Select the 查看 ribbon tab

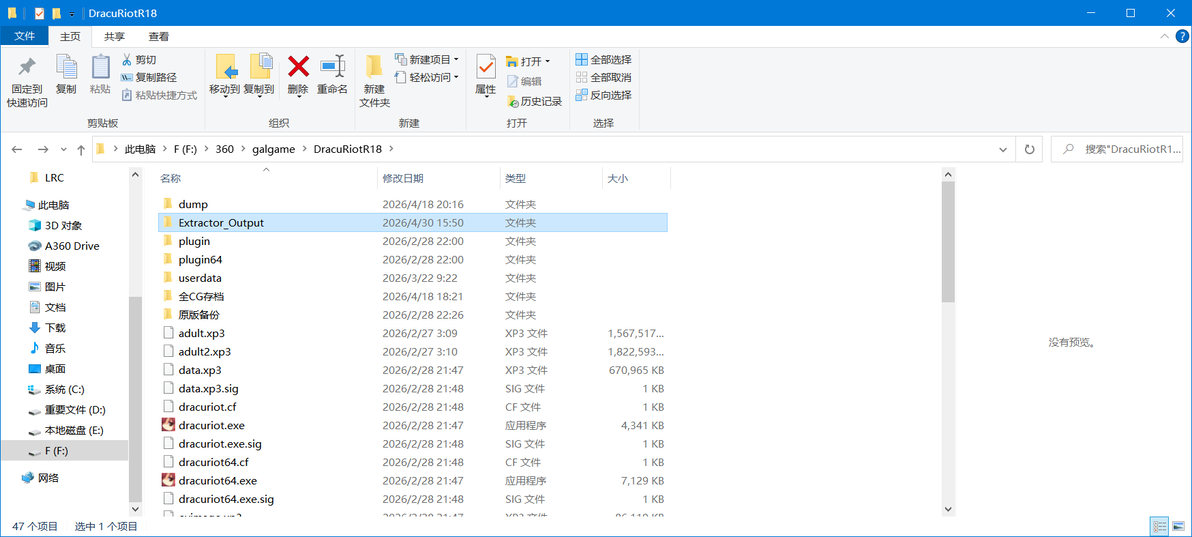(159, 36)
